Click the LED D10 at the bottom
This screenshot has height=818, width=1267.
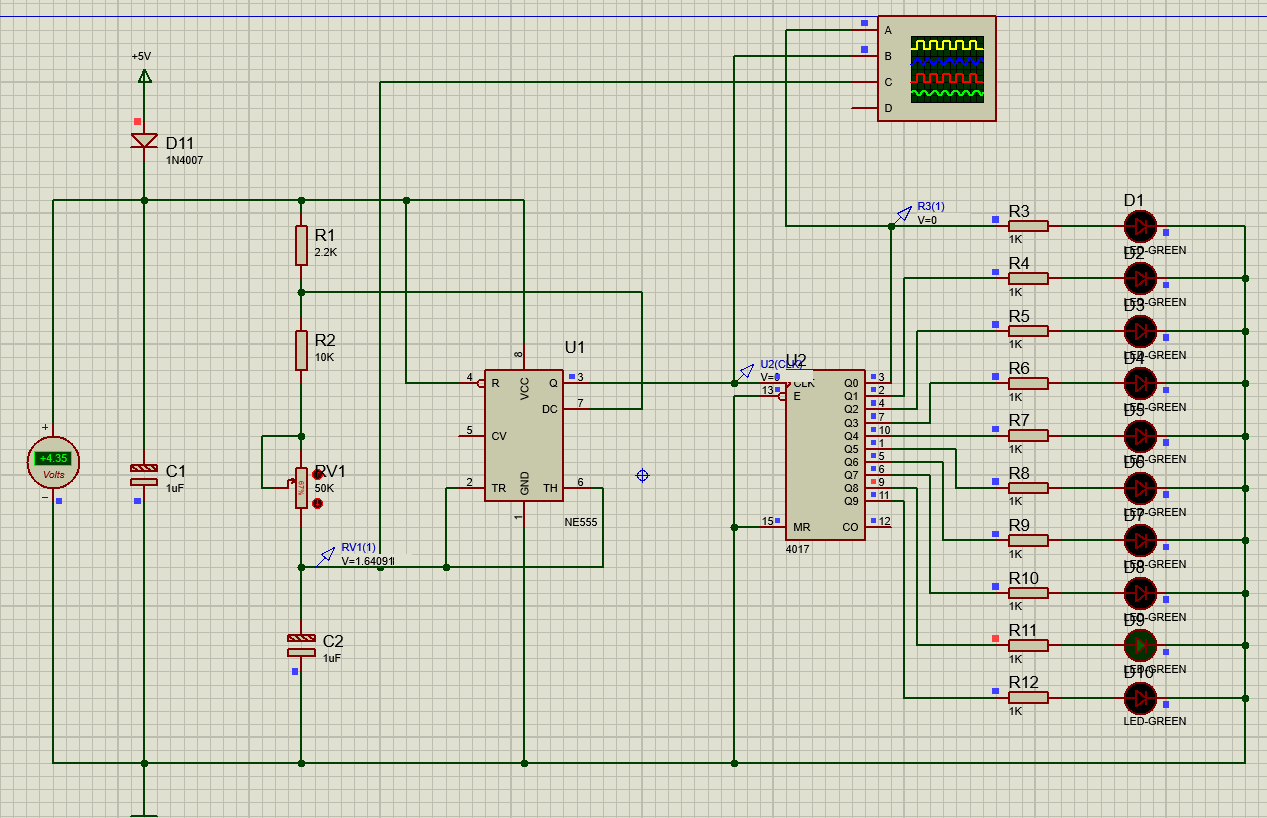click(x=1139, y=698)
